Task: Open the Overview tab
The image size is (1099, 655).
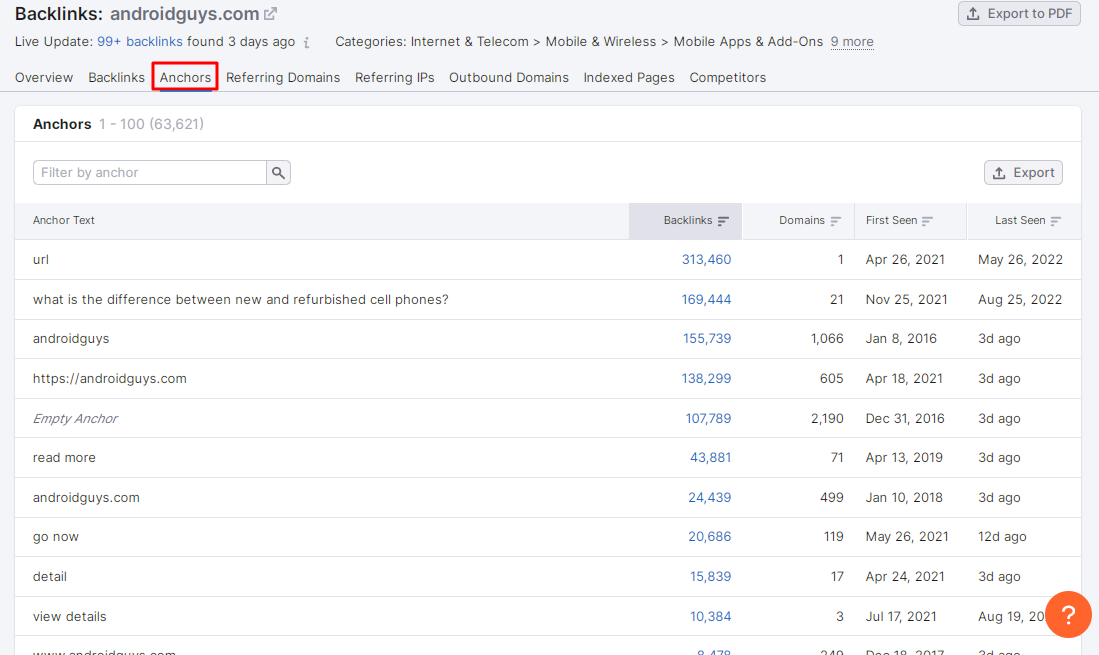Action: coord(44,78)
